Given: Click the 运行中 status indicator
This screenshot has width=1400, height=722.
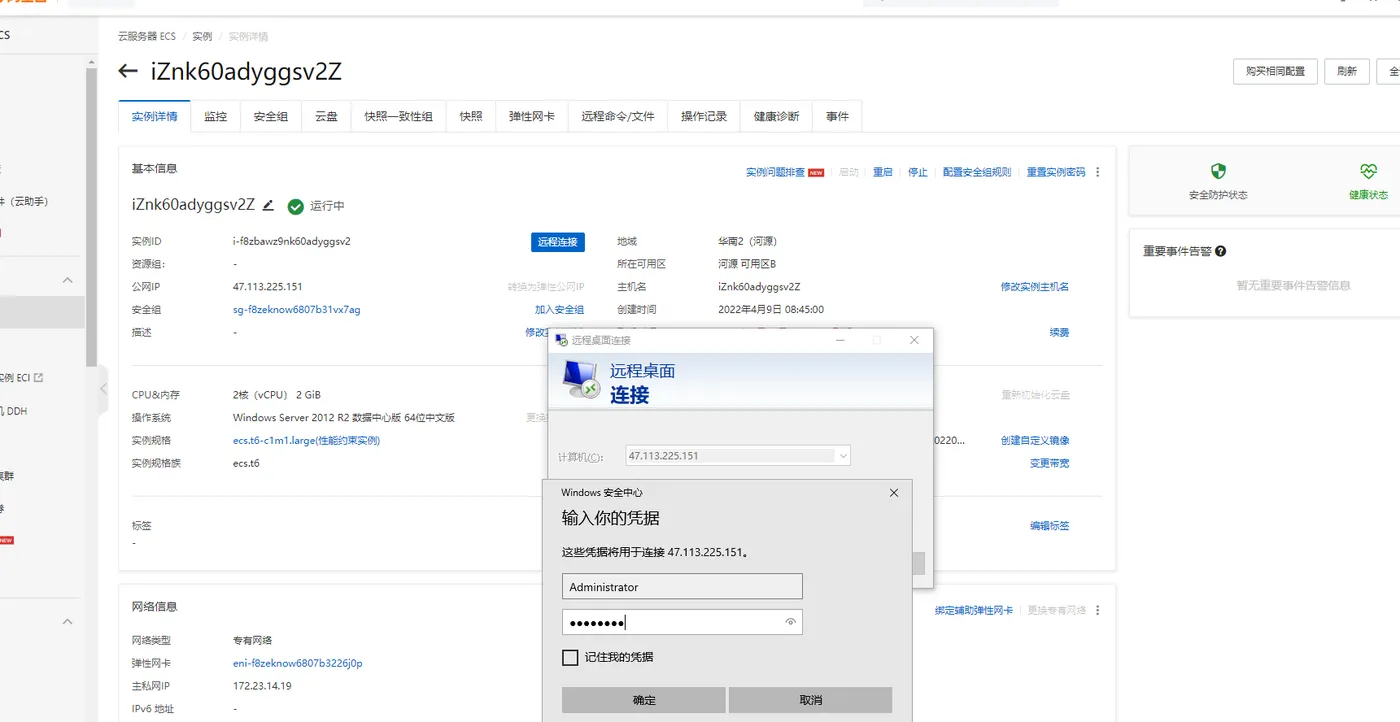Looking at the screenshot, I should 316,206.
